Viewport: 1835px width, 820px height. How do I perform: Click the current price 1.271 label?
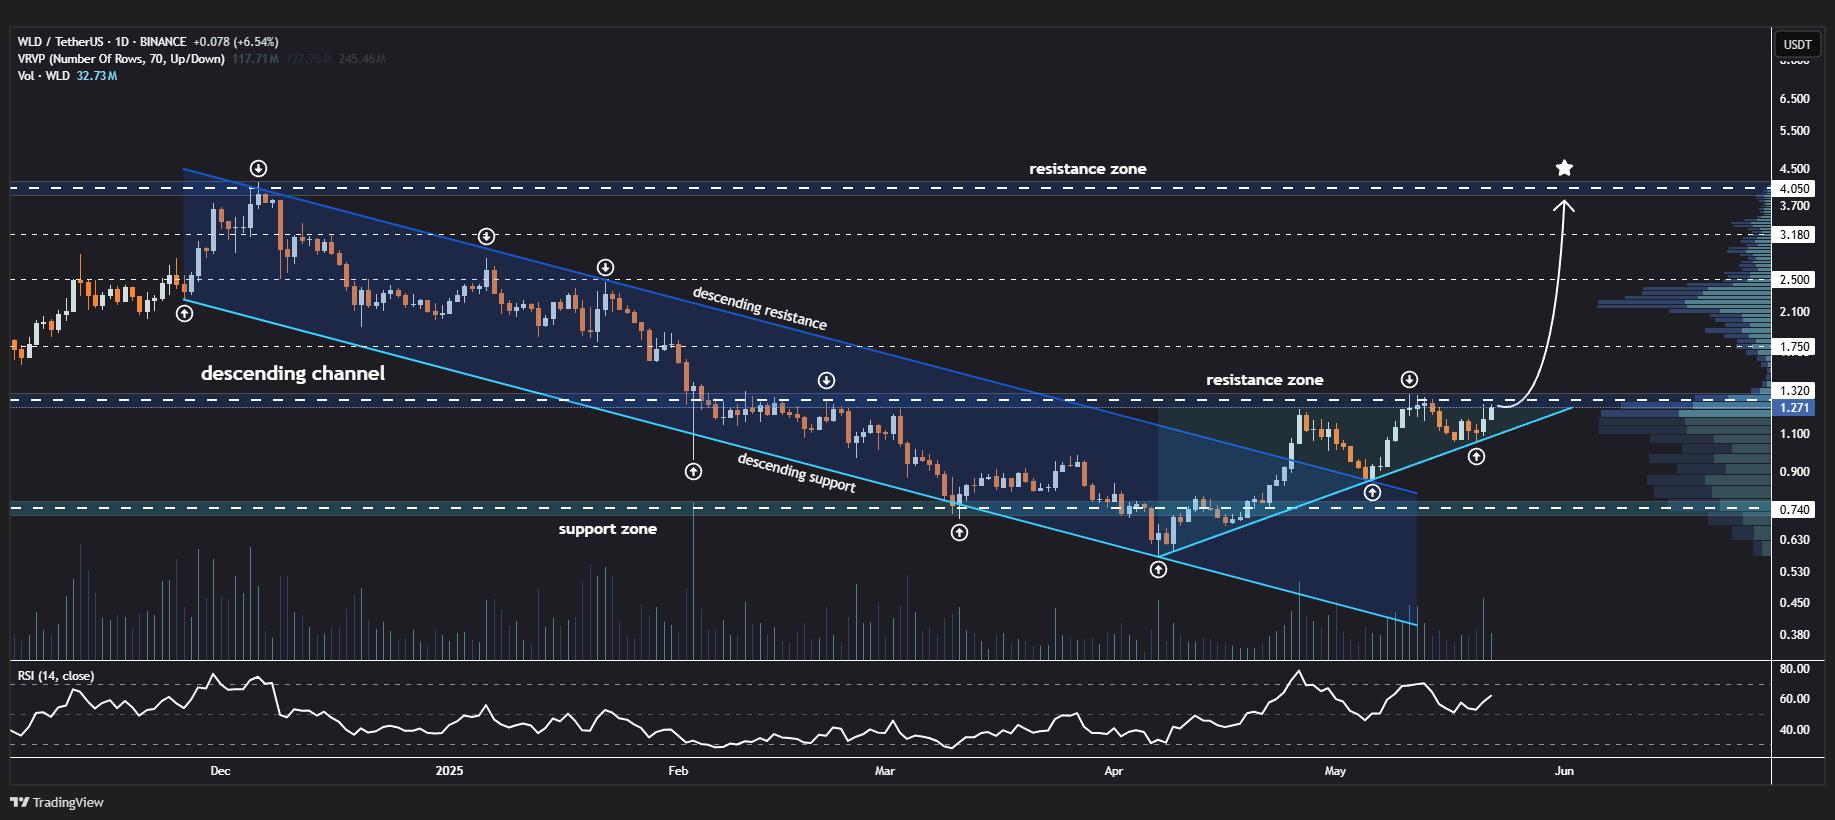click(x=1794, y=408)
